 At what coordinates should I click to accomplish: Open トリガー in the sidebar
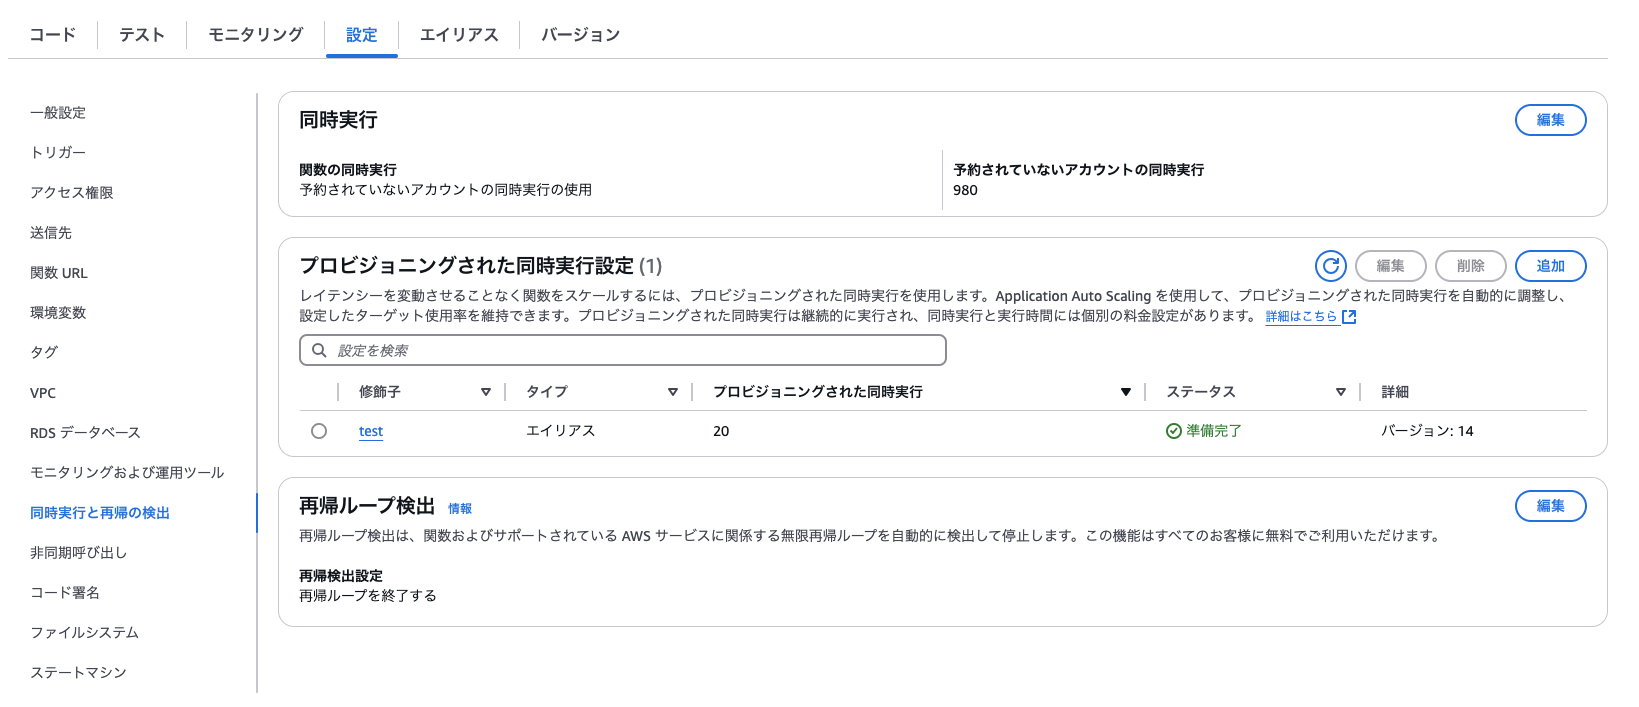click(58, 153)
